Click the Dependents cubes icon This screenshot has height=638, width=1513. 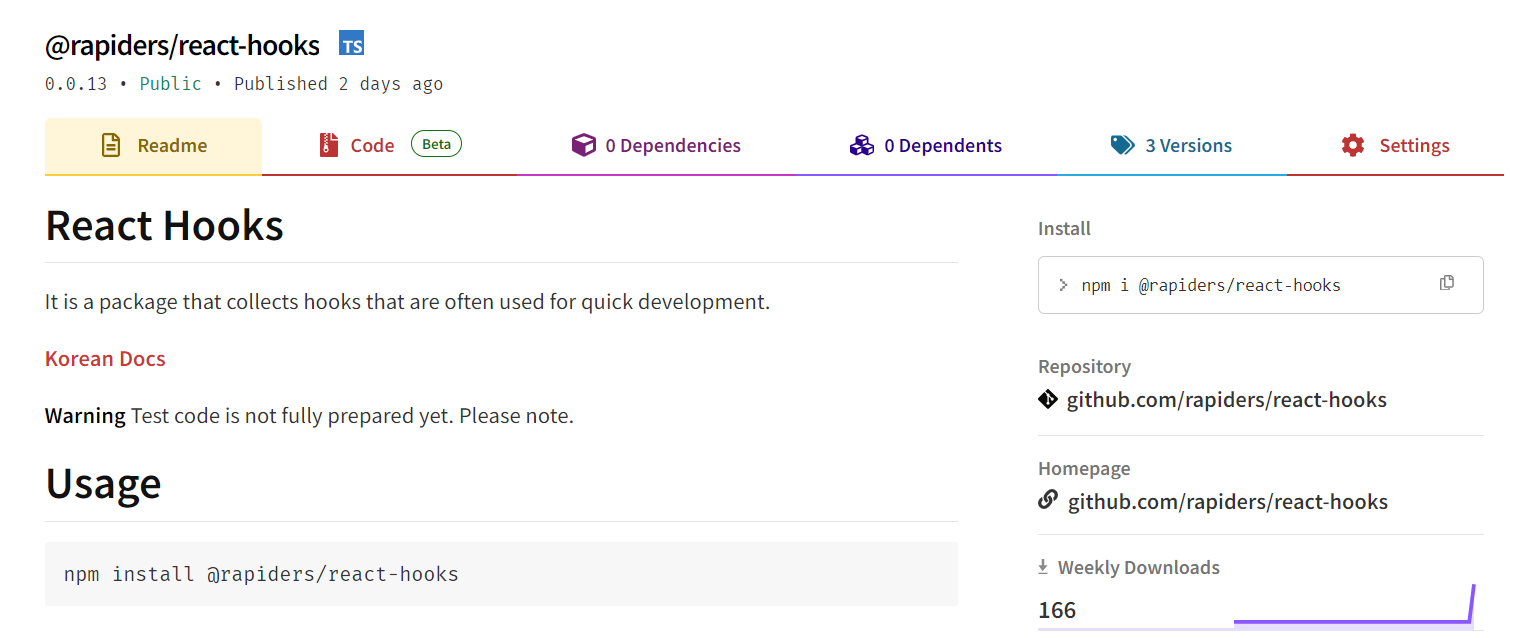pos(861,145)
